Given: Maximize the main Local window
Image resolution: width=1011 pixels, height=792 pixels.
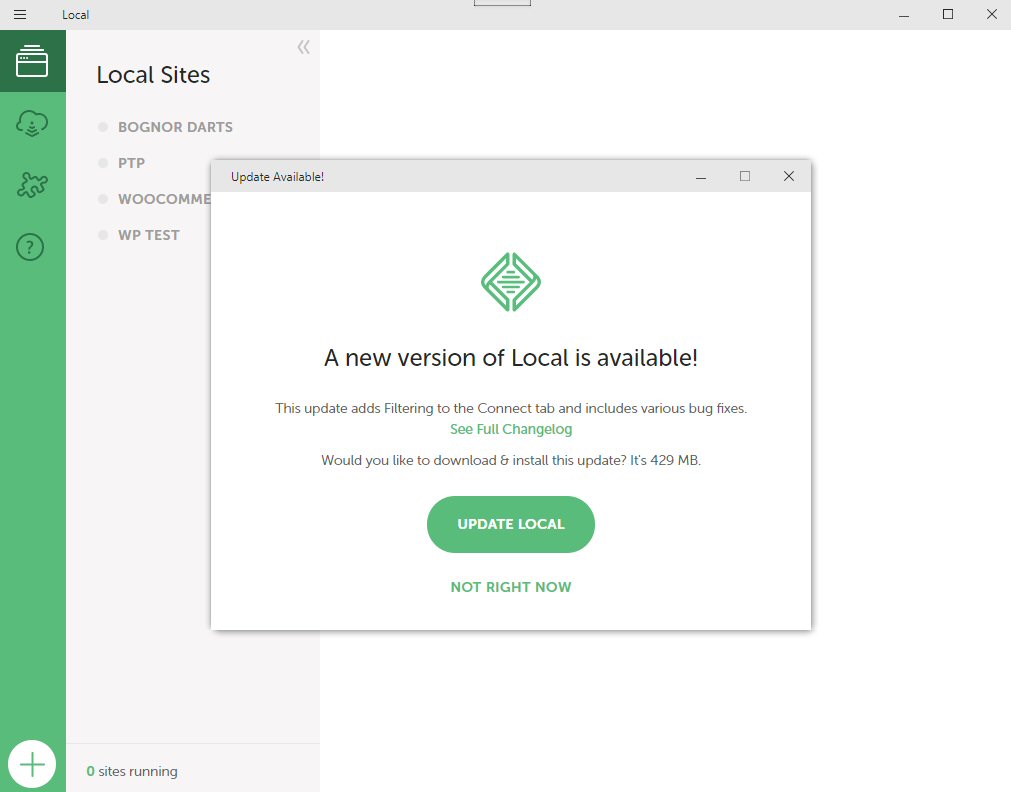Looking at the screenshot, I should [948, 14].
